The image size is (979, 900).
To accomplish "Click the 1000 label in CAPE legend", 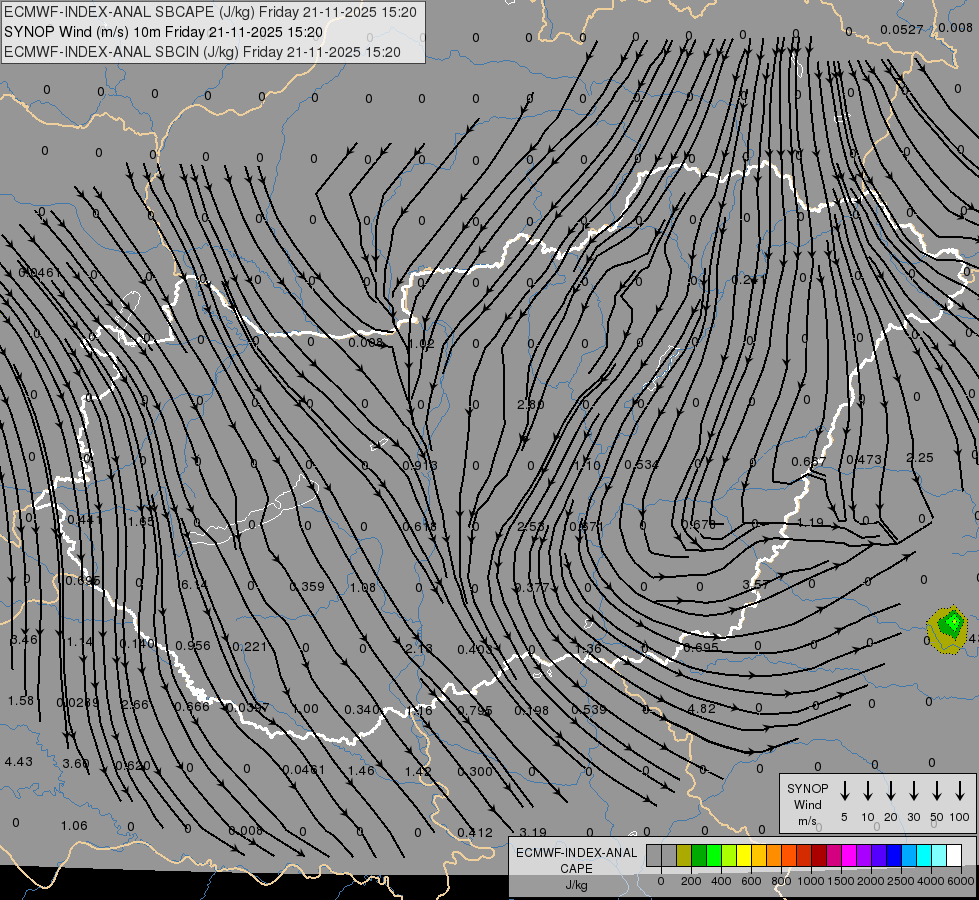I will click(810, 881).
